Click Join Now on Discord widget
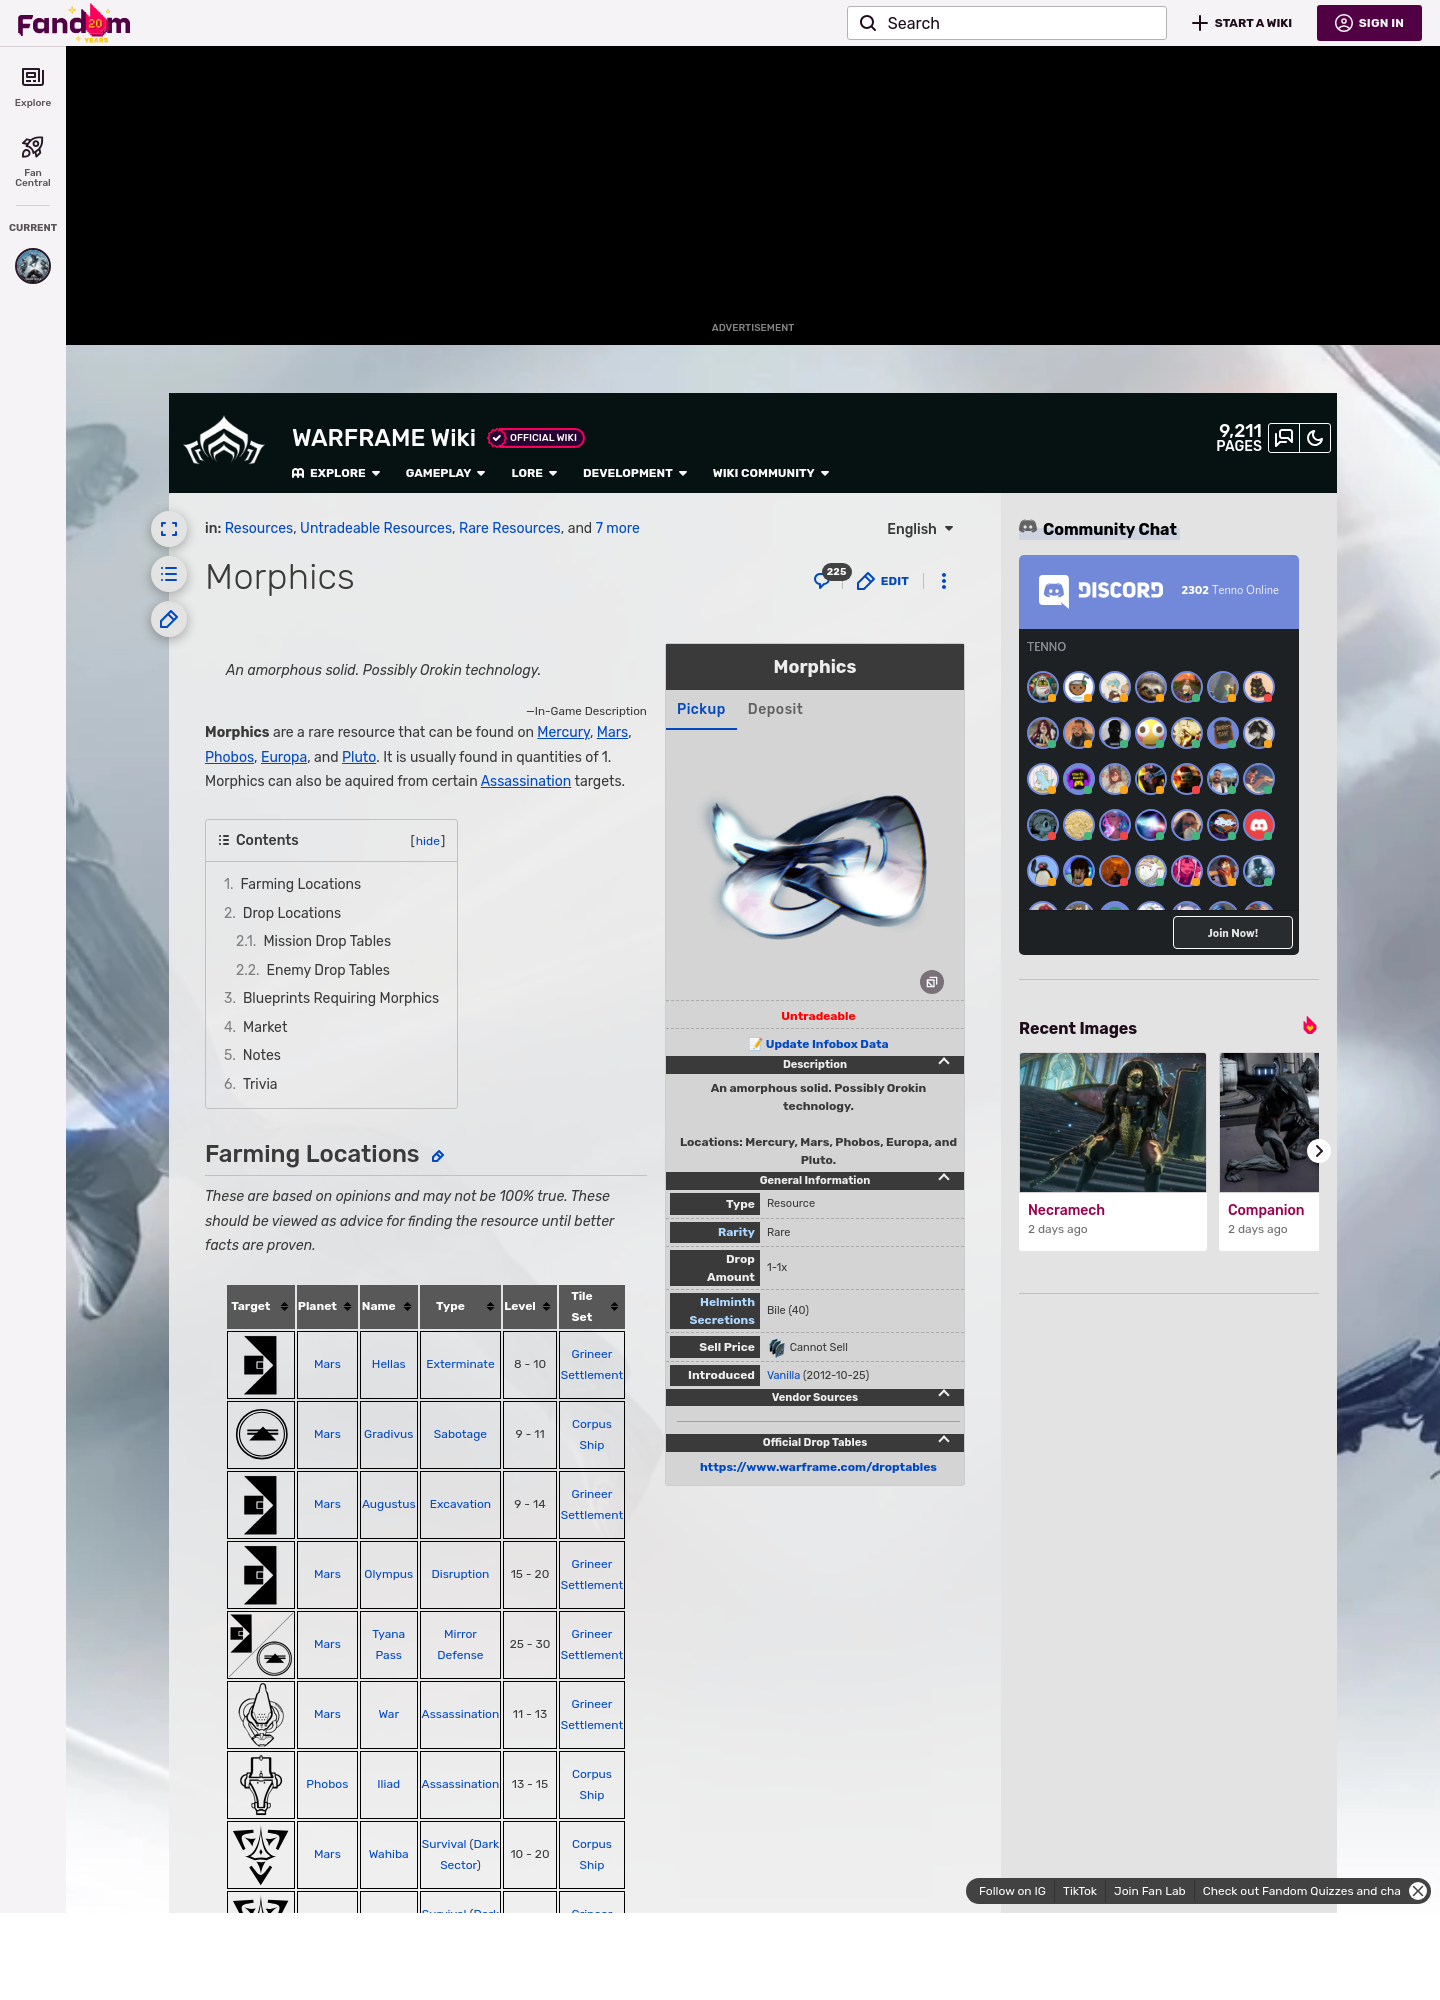This screenshot has width=1440, height=2000. (x=1232, y=933)
